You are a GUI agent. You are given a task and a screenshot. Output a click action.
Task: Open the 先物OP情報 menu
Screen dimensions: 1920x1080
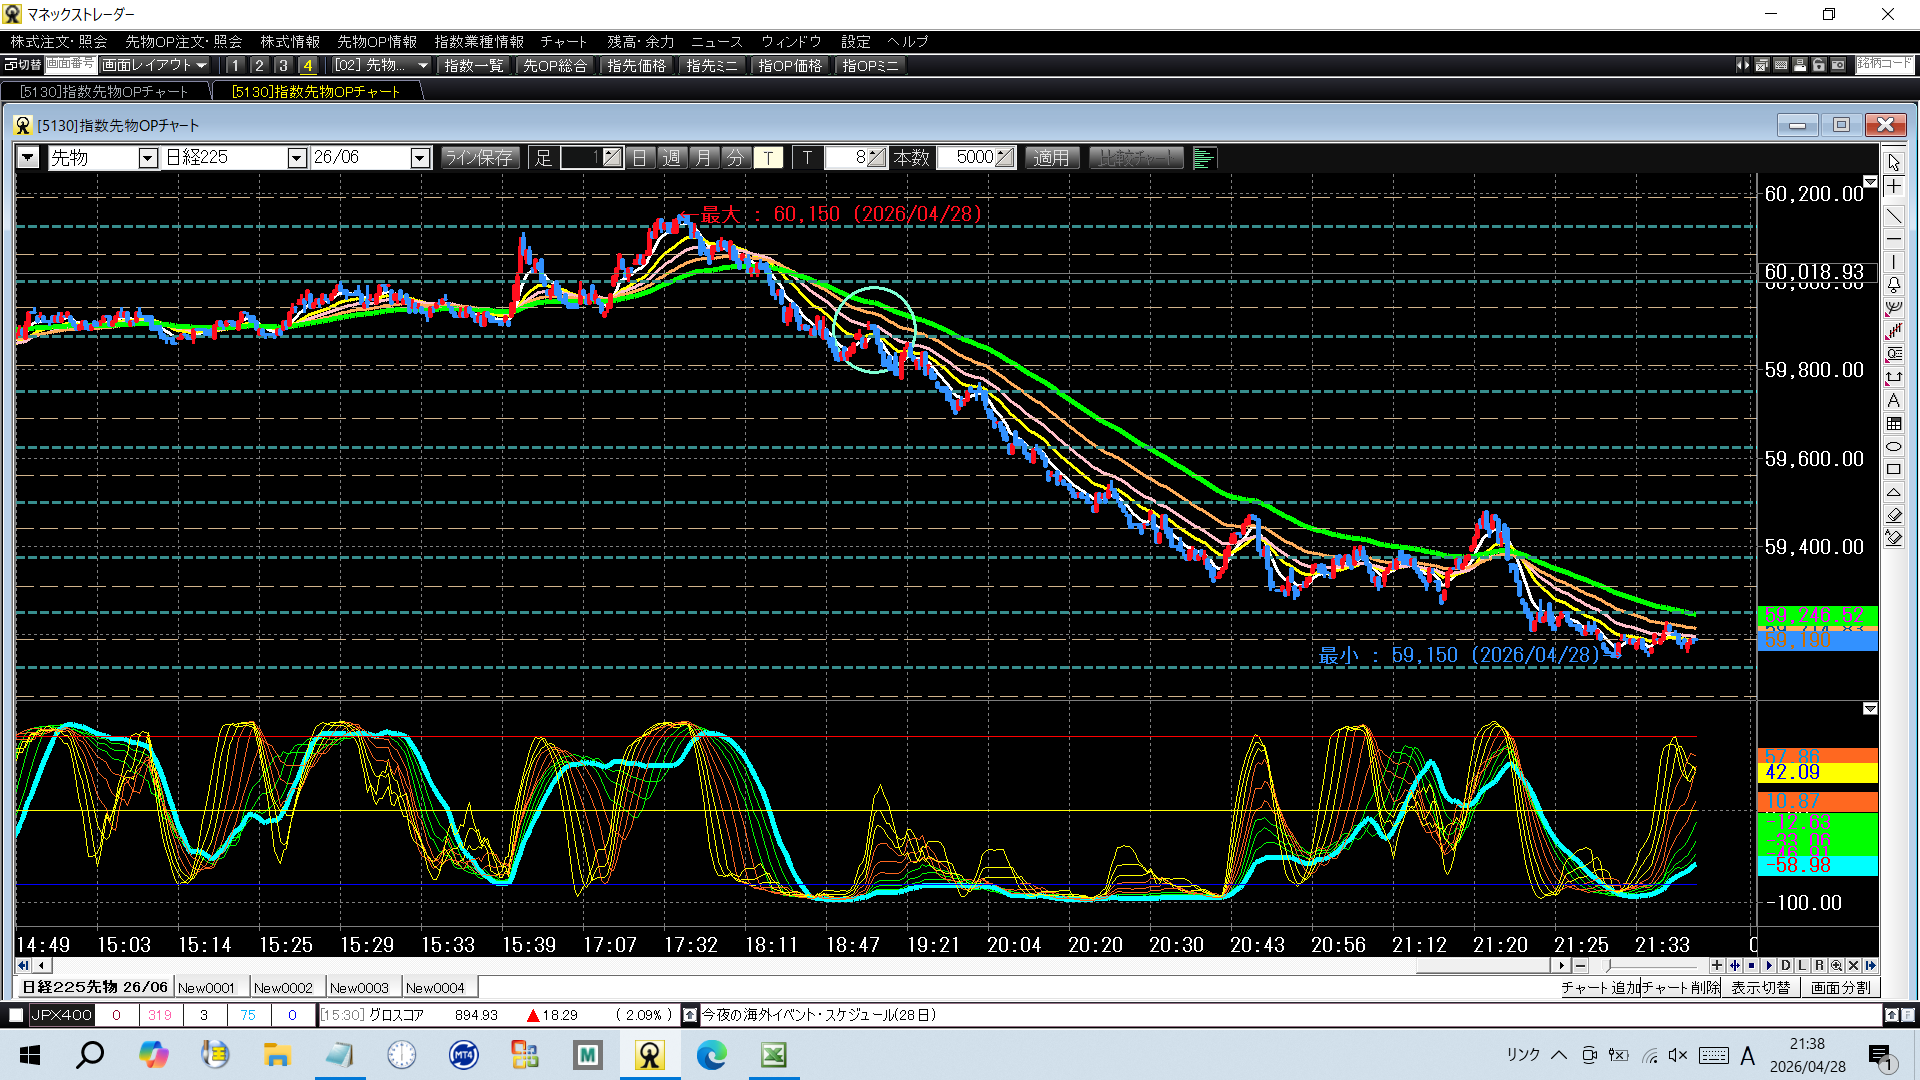(377, 42)
